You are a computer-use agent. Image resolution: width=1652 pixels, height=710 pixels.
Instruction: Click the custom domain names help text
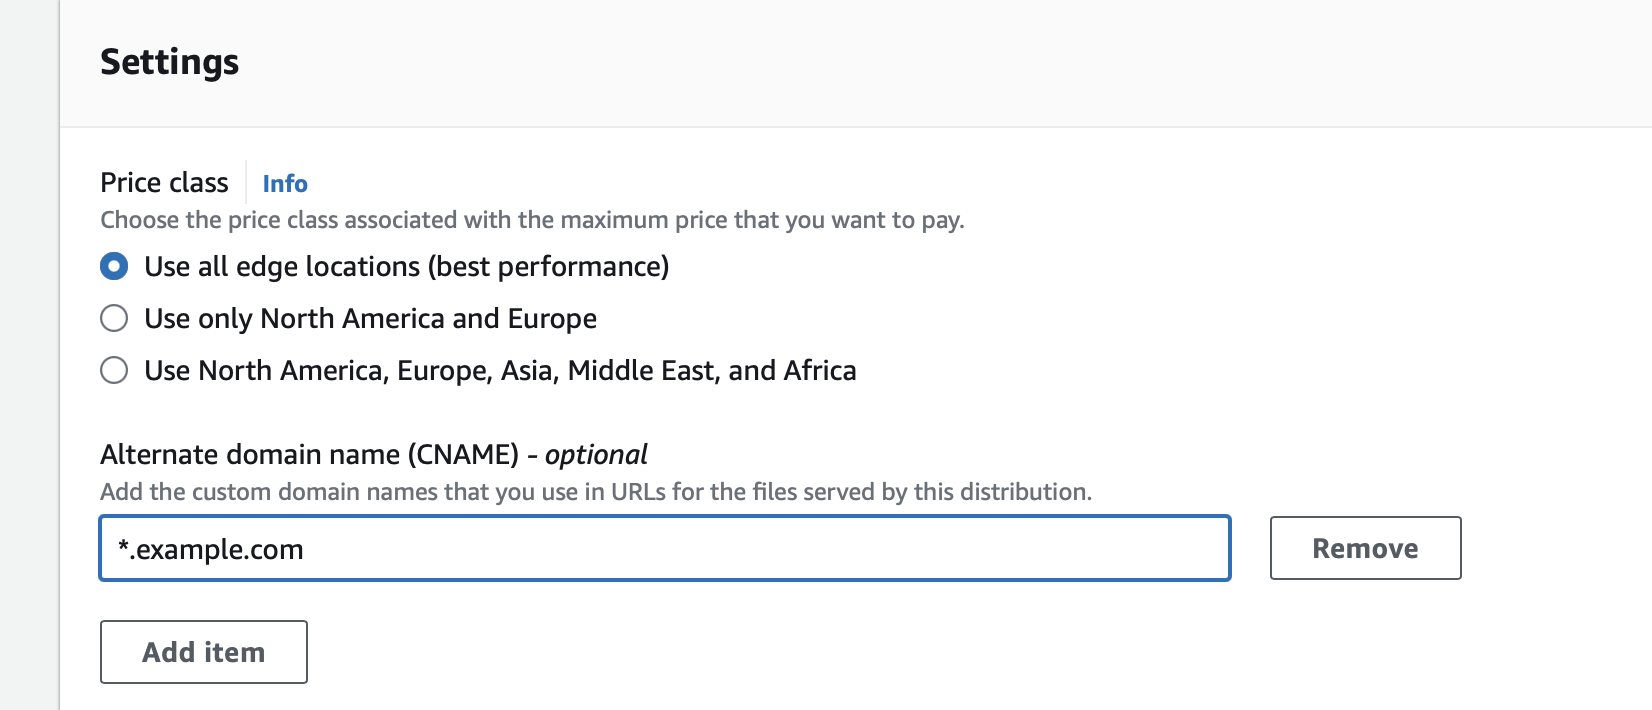(x=595, y=492)
